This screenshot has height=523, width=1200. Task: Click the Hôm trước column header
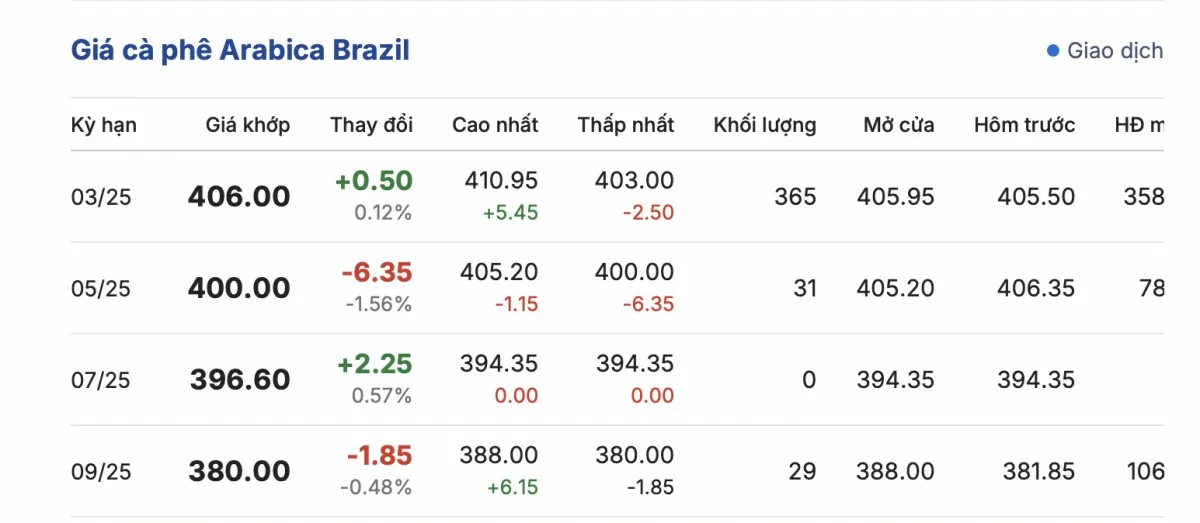click(1025, 125)
